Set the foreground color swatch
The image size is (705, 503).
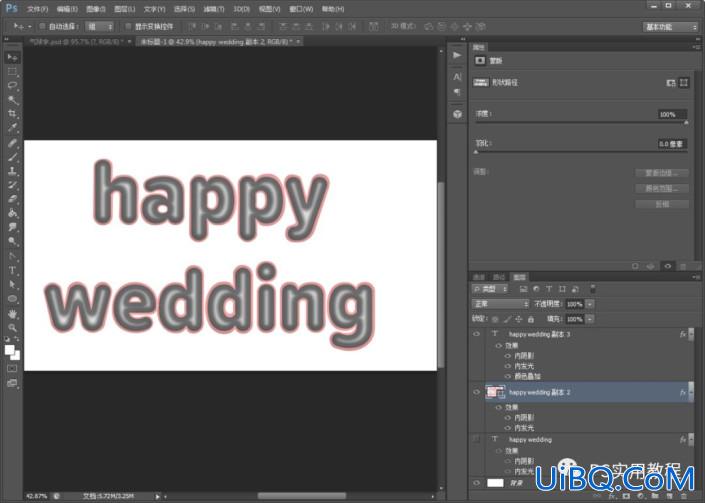click(x=9, y=350)
